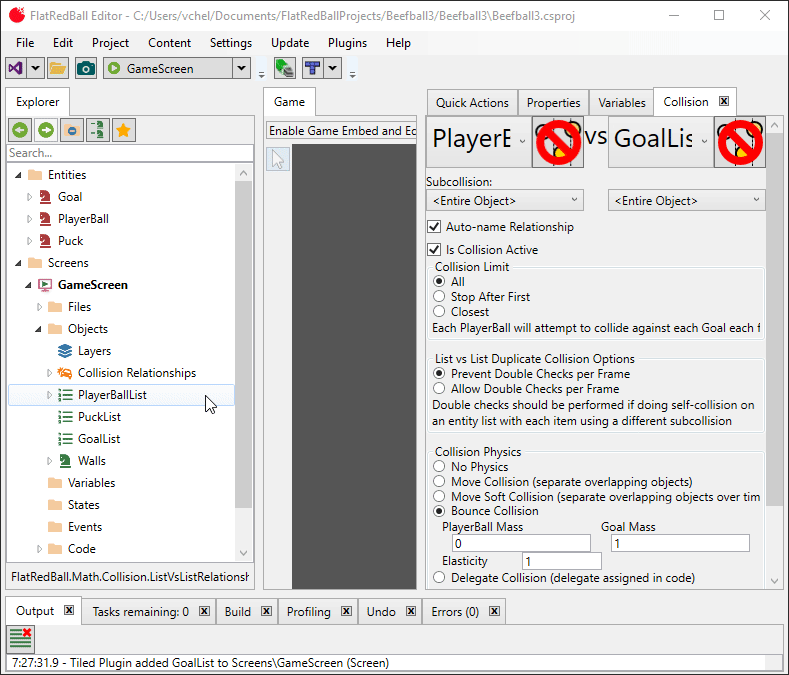
Task: Clear output with the red X list icon
Action: (21, 638)
